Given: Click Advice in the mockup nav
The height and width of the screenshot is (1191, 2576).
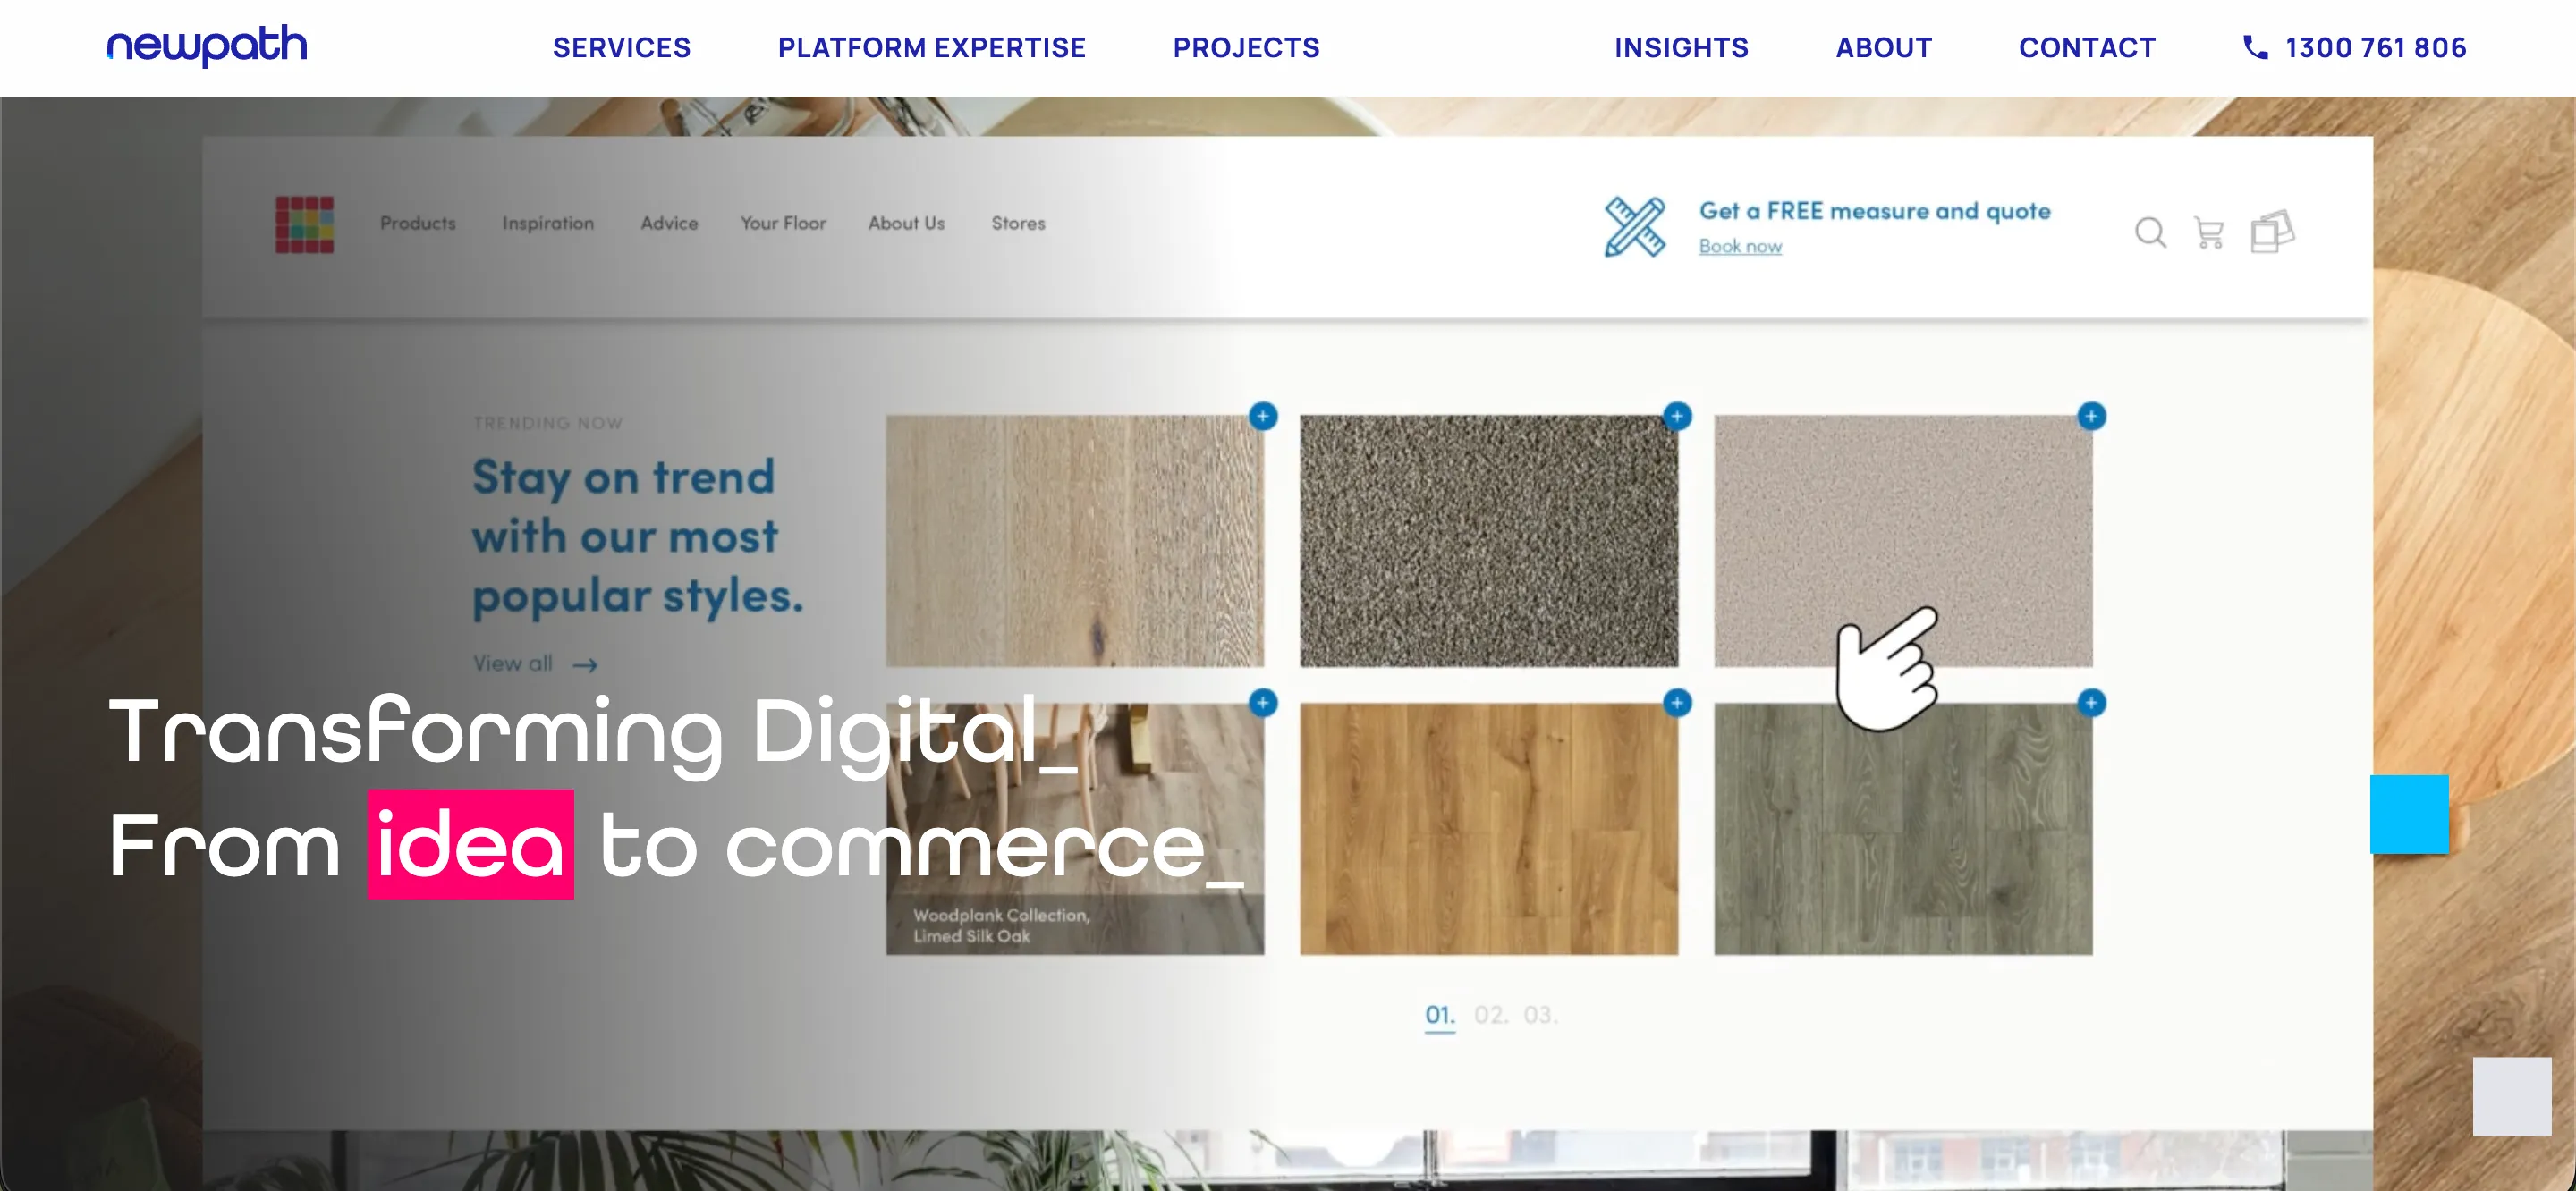Looking at the screenshot, I should [x=669, y=223].
